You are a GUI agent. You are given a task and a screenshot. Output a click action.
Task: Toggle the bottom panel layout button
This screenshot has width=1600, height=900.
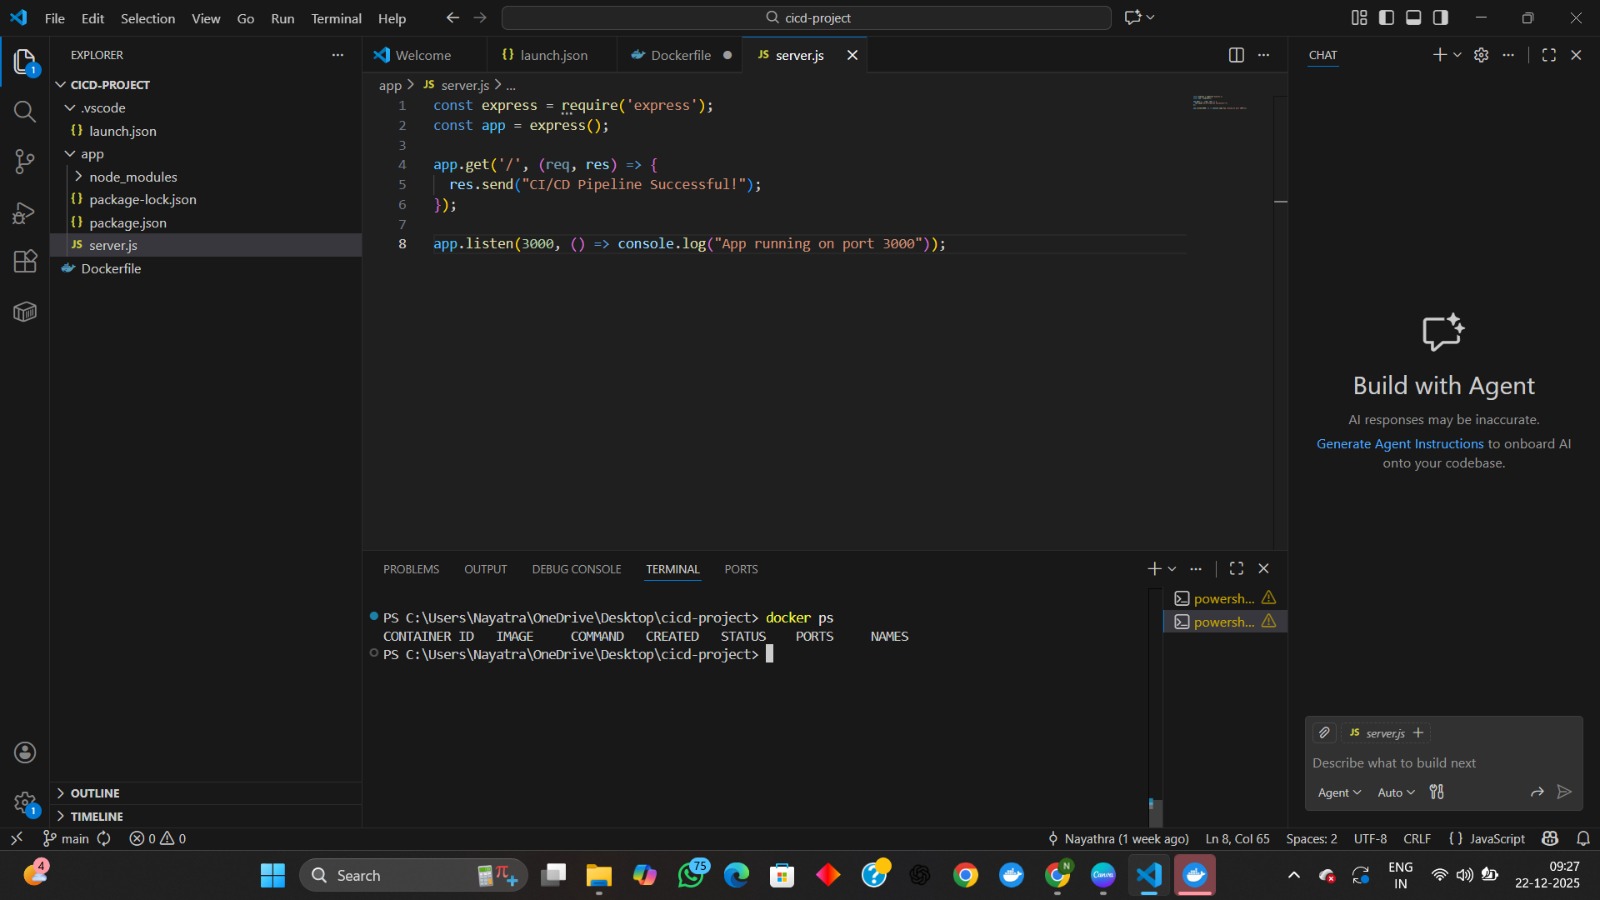(x=1413, y=18)
